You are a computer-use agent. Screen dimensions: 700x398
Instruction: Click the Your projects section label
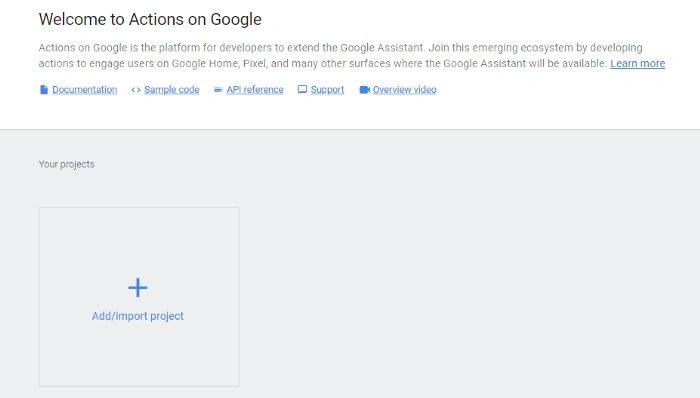click(x=67, y=164)
